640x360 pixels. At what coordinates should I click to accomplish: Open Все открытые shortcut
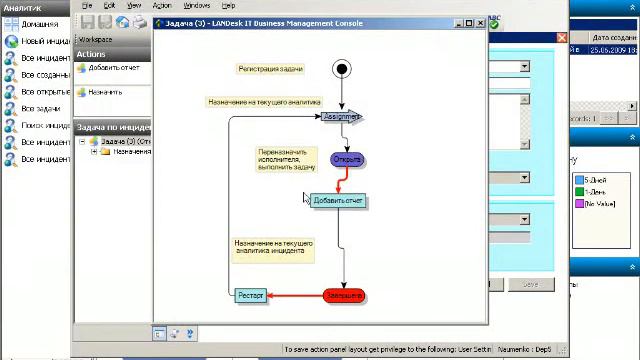pyautogui.click(x=38, y=92)
